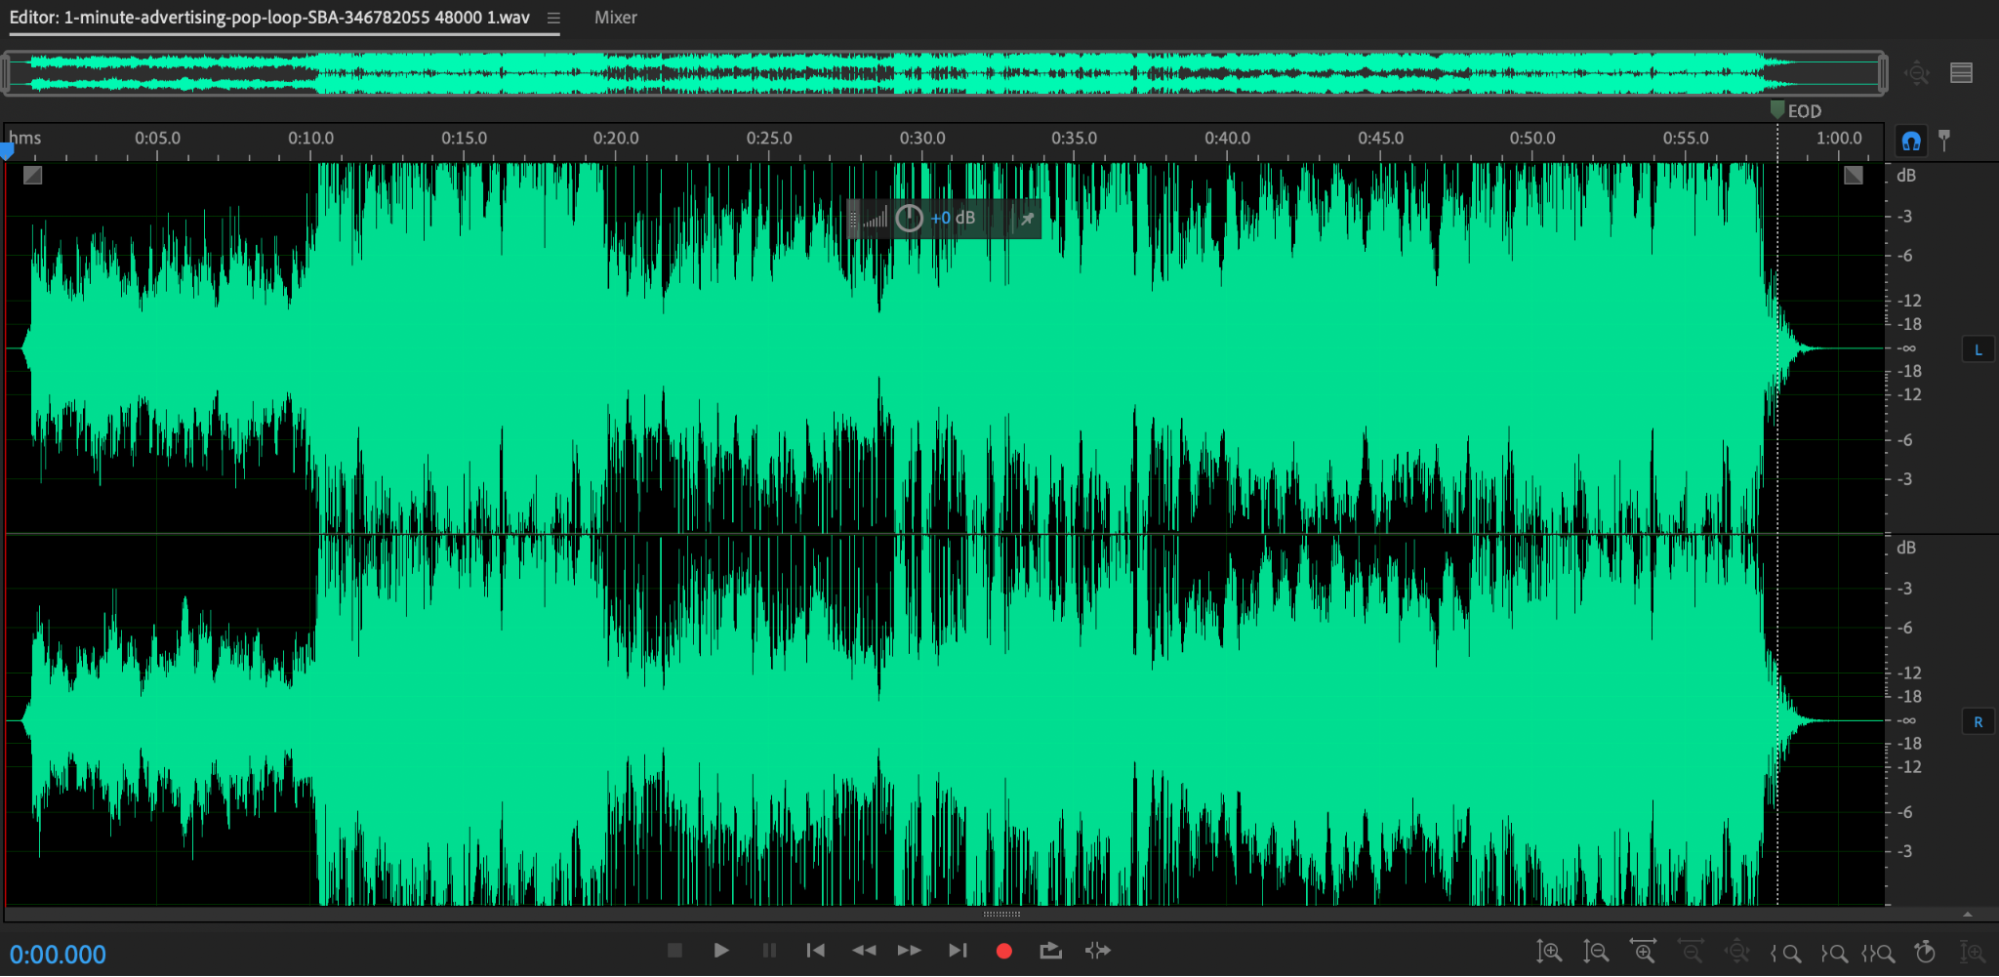Zoom out amplitude
This screenshot has height=977, width=1999.
tap(1596, 952)
